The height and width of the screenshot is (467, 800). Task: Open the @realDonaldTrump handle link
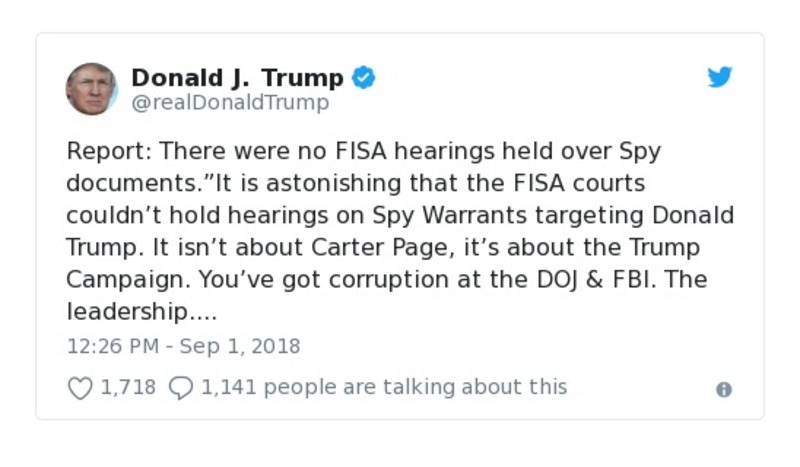click(x=230, y=103)
